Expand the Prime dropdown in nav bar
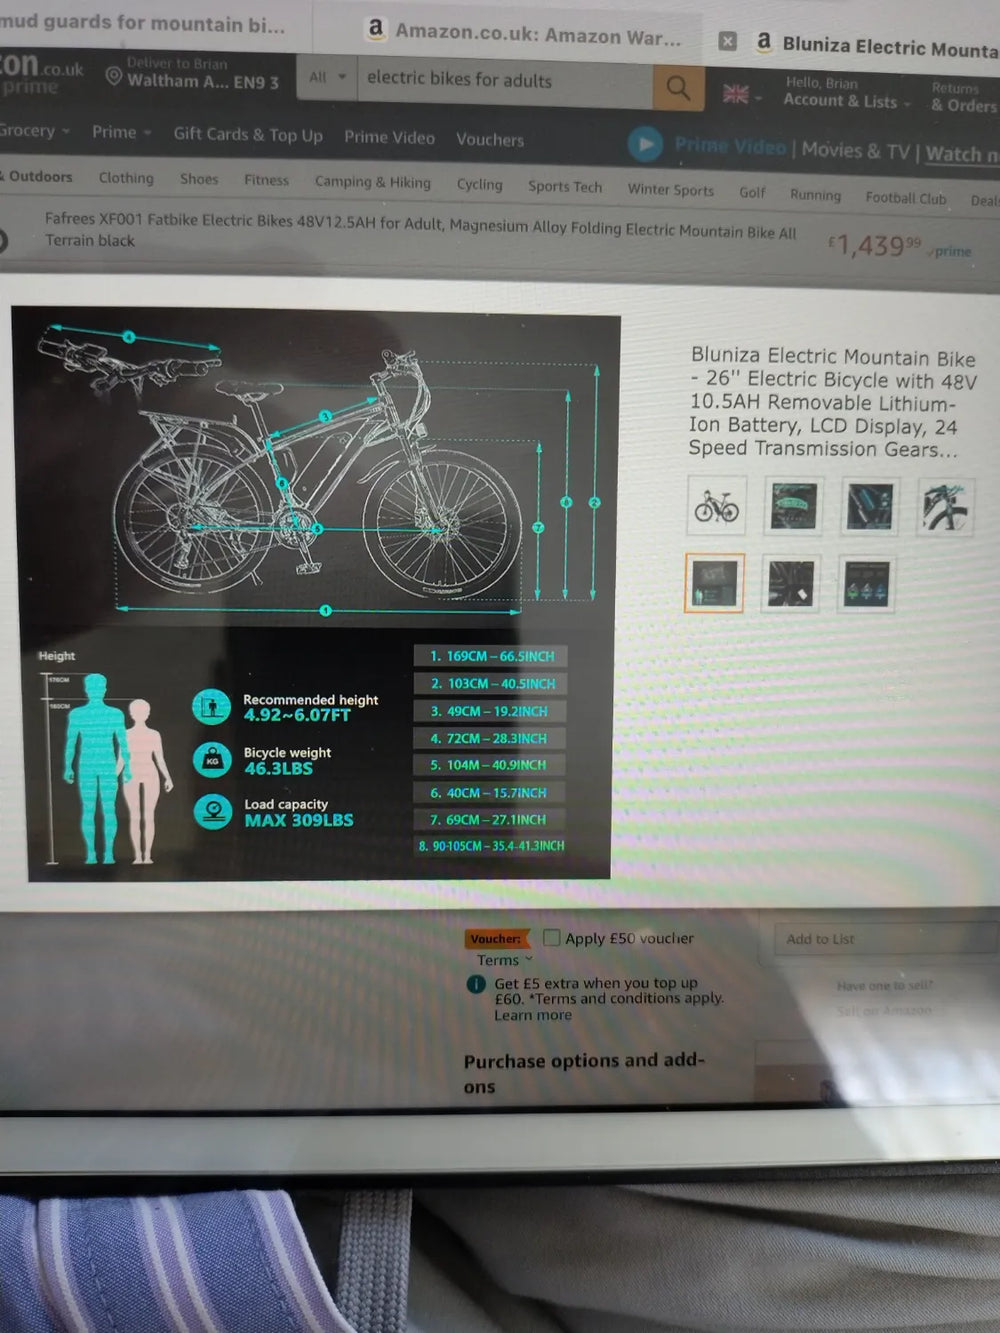The height and width of the screenshot is (1333, 1000). [121, 132]
